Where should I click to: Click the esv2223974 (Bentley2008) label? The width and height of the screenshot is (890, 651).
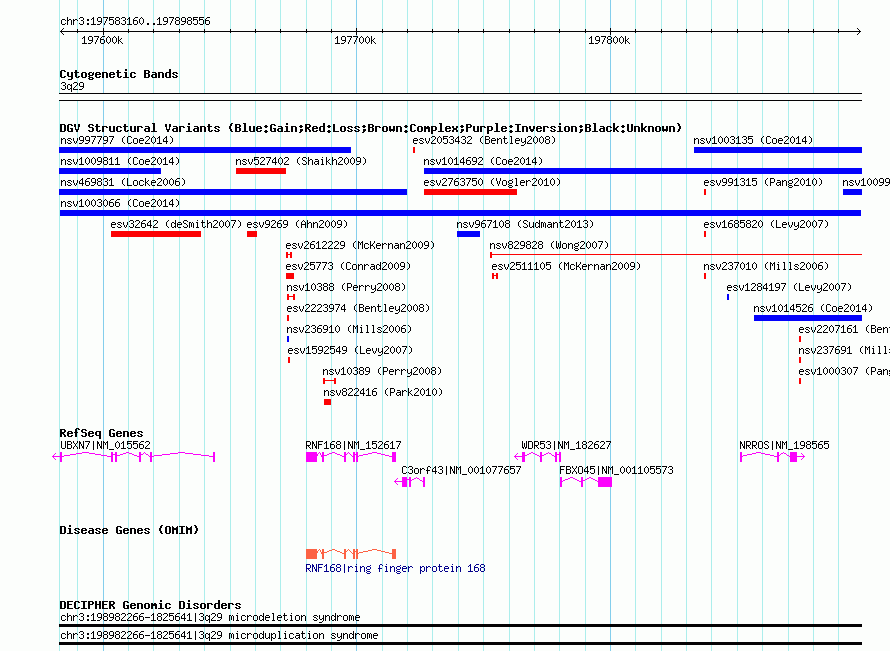click(358, 308)
